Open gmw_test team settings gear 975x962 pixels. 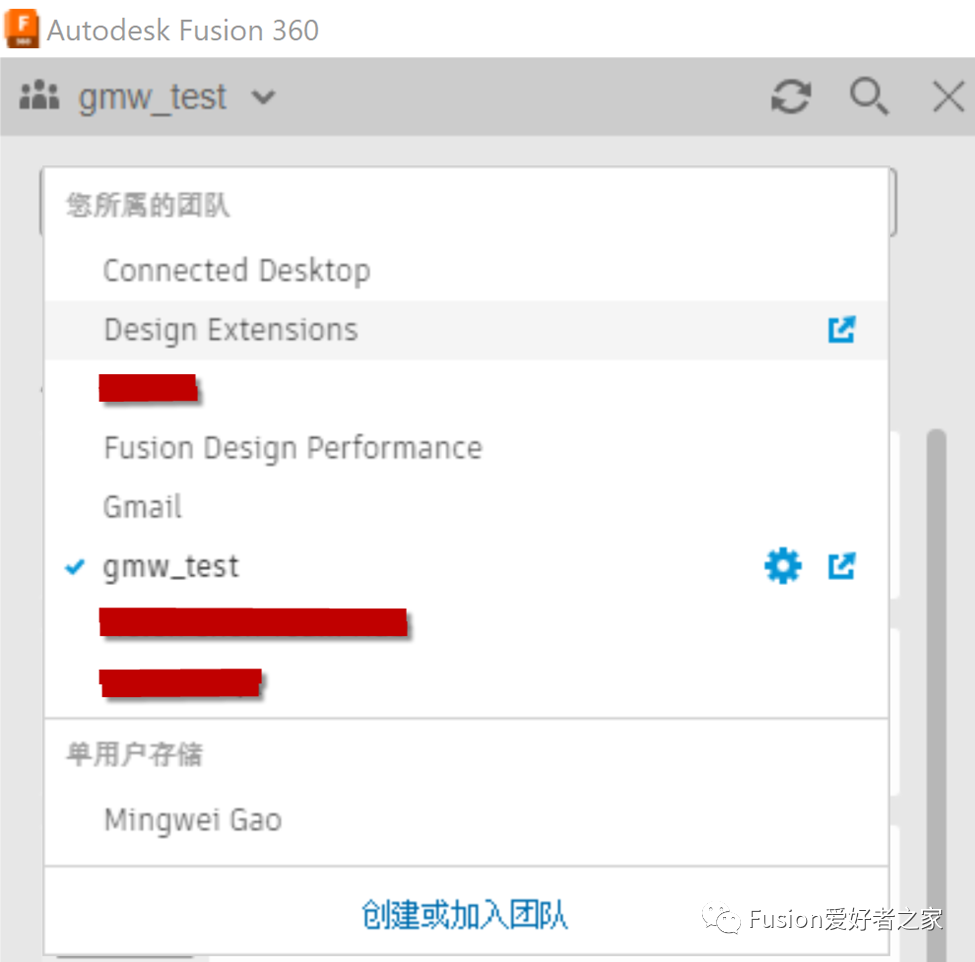click(782, 567)
